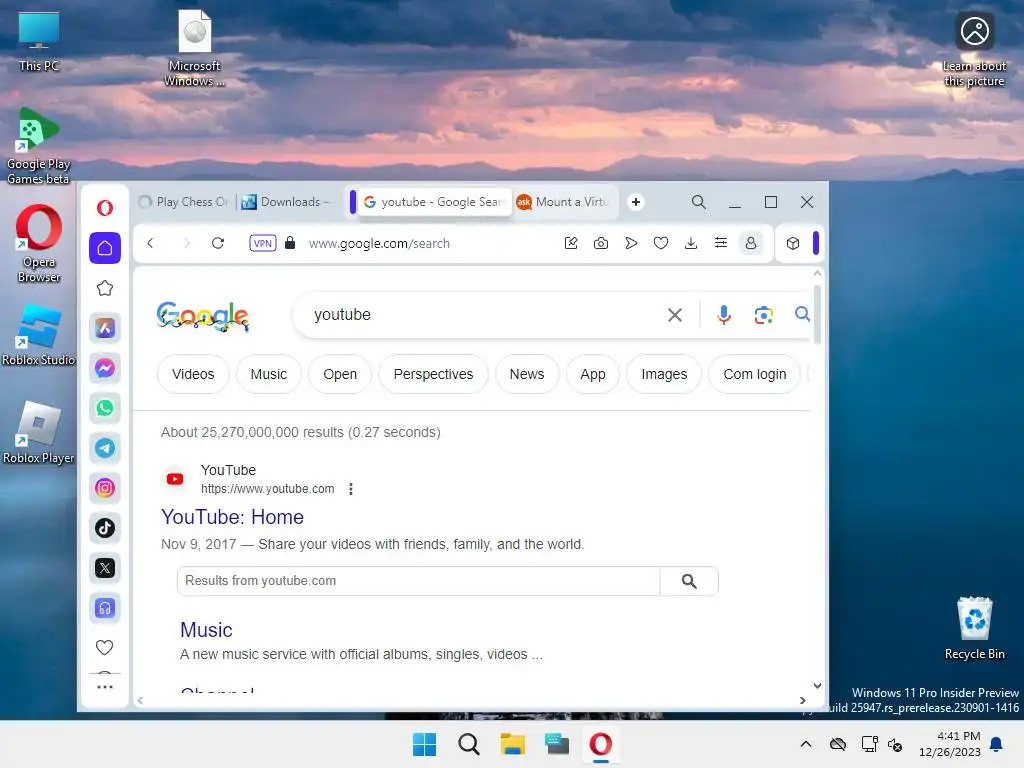Start voice search microphone icon
1024x768 pixels.
[724, 315]
